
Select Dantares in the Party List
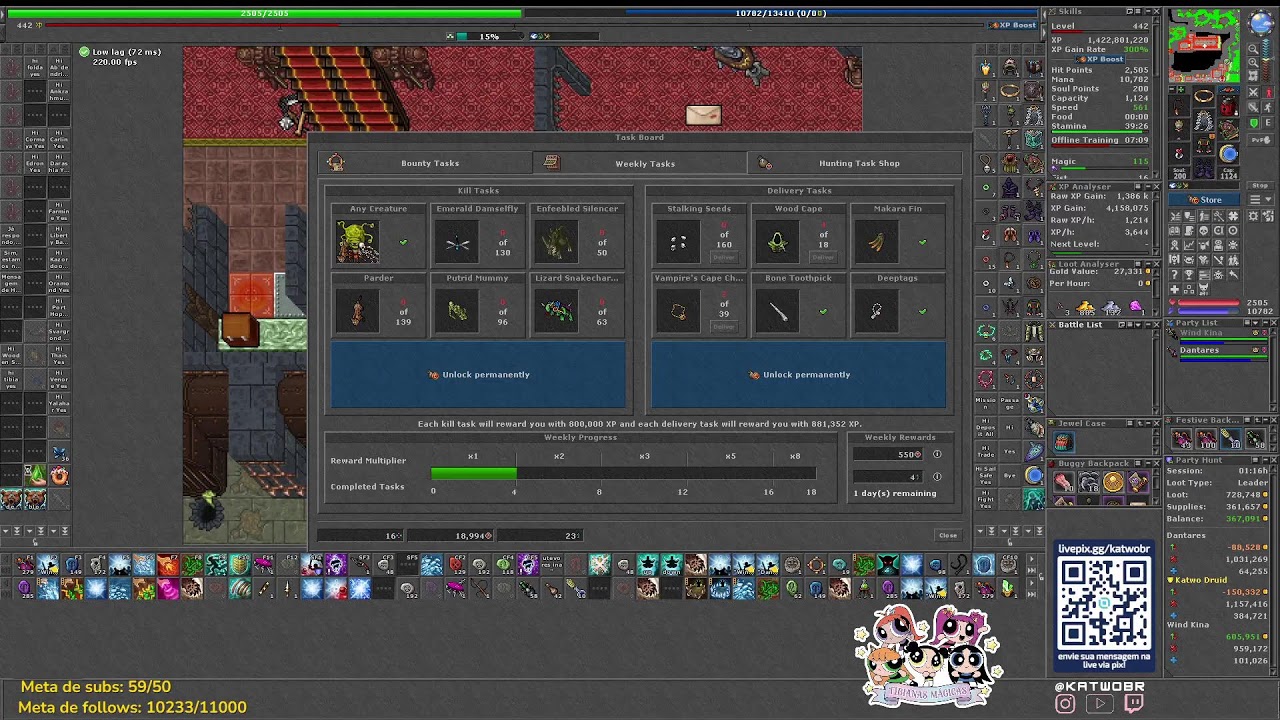tap(1199, 350)
